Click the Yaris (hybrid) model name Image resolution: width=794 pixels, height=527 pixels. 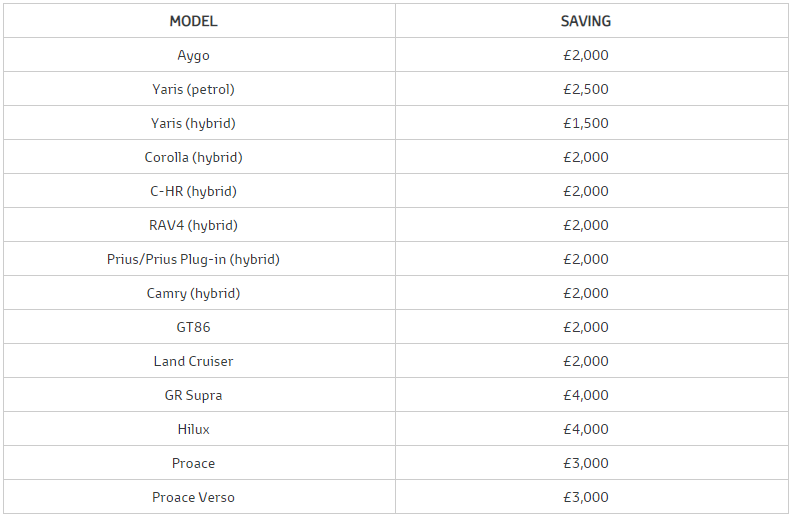point(193,123)
